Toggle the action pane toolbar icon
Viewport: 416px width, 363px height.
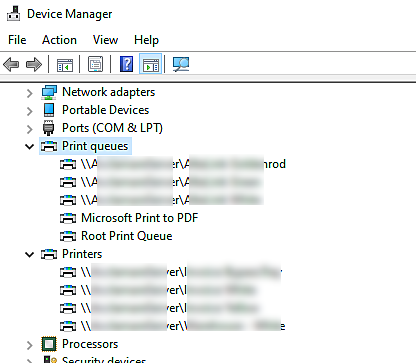(x=150, y=64)
